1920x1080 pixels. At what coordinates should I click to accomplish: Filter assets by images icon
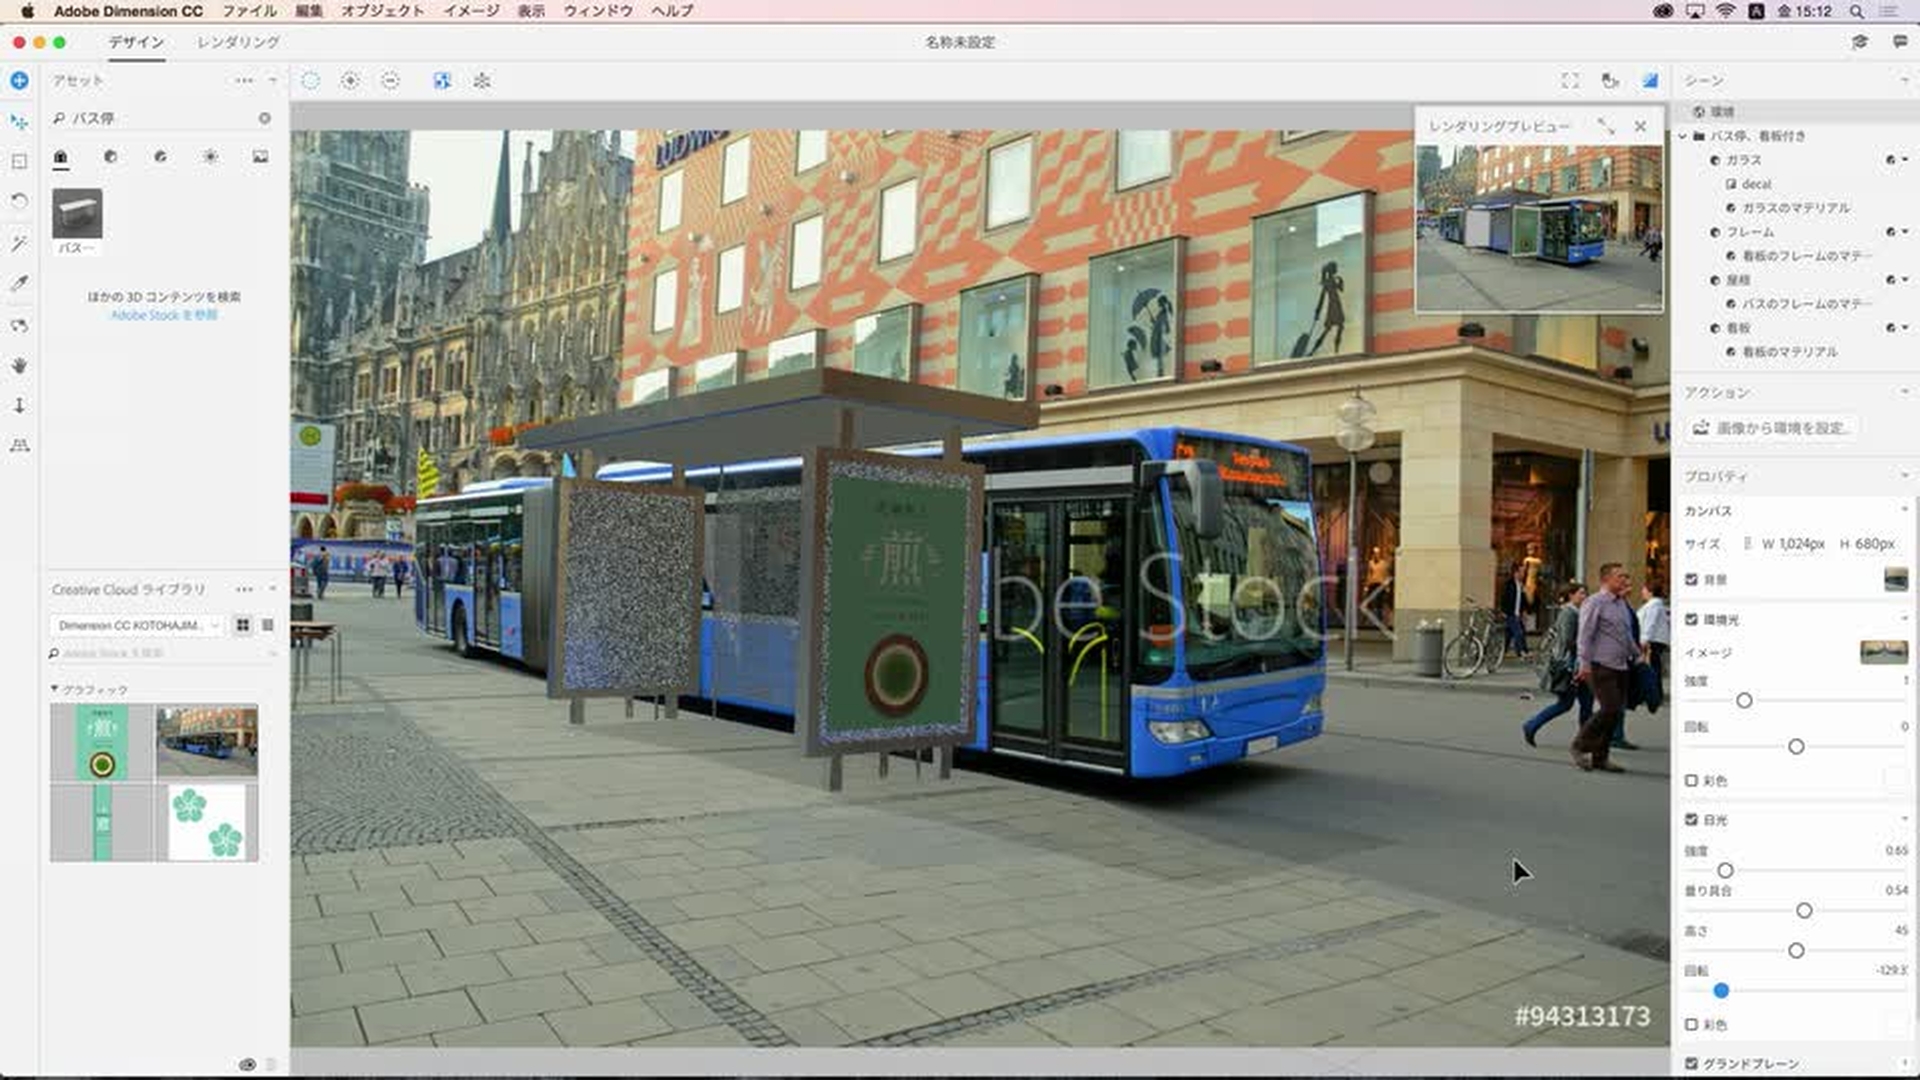pyautogui.click(x=260, y=157)
